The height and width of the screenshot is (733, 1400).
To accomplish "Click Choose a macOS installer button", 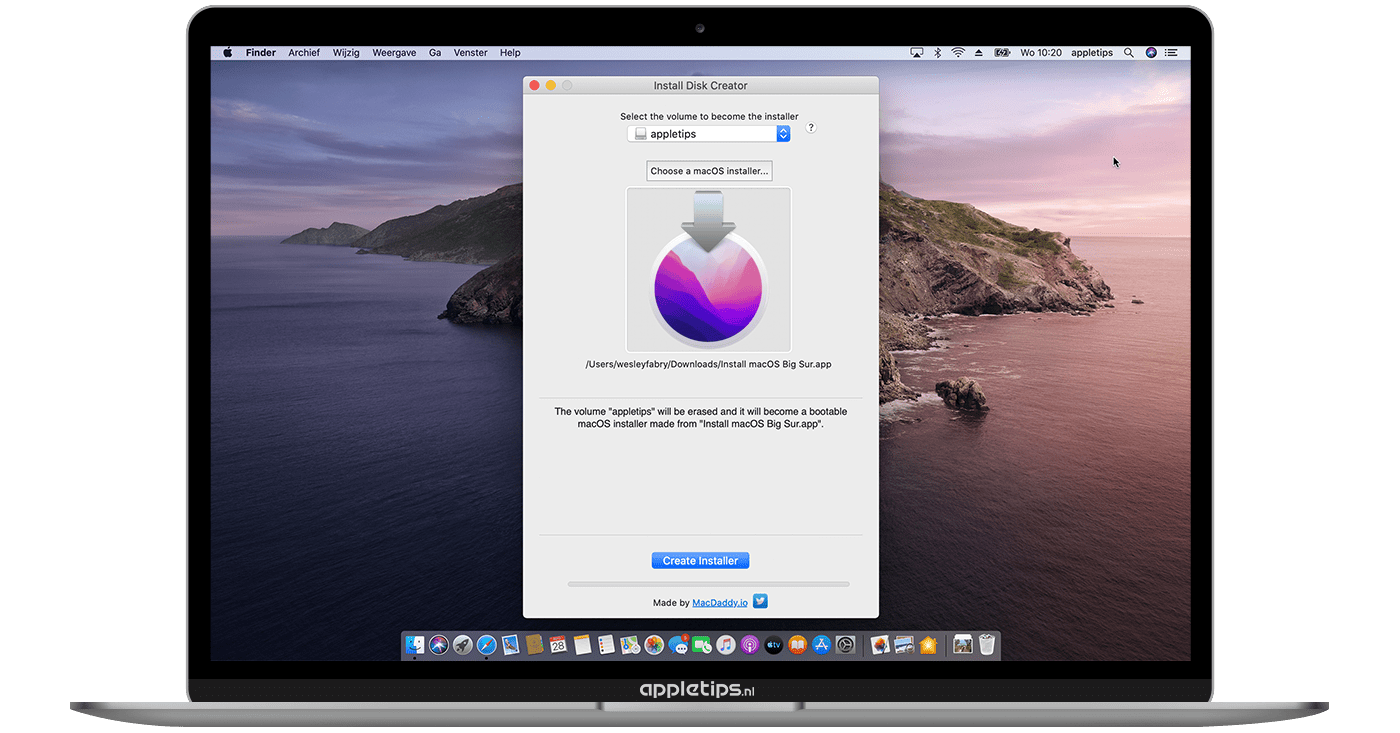I will [709, 171].
